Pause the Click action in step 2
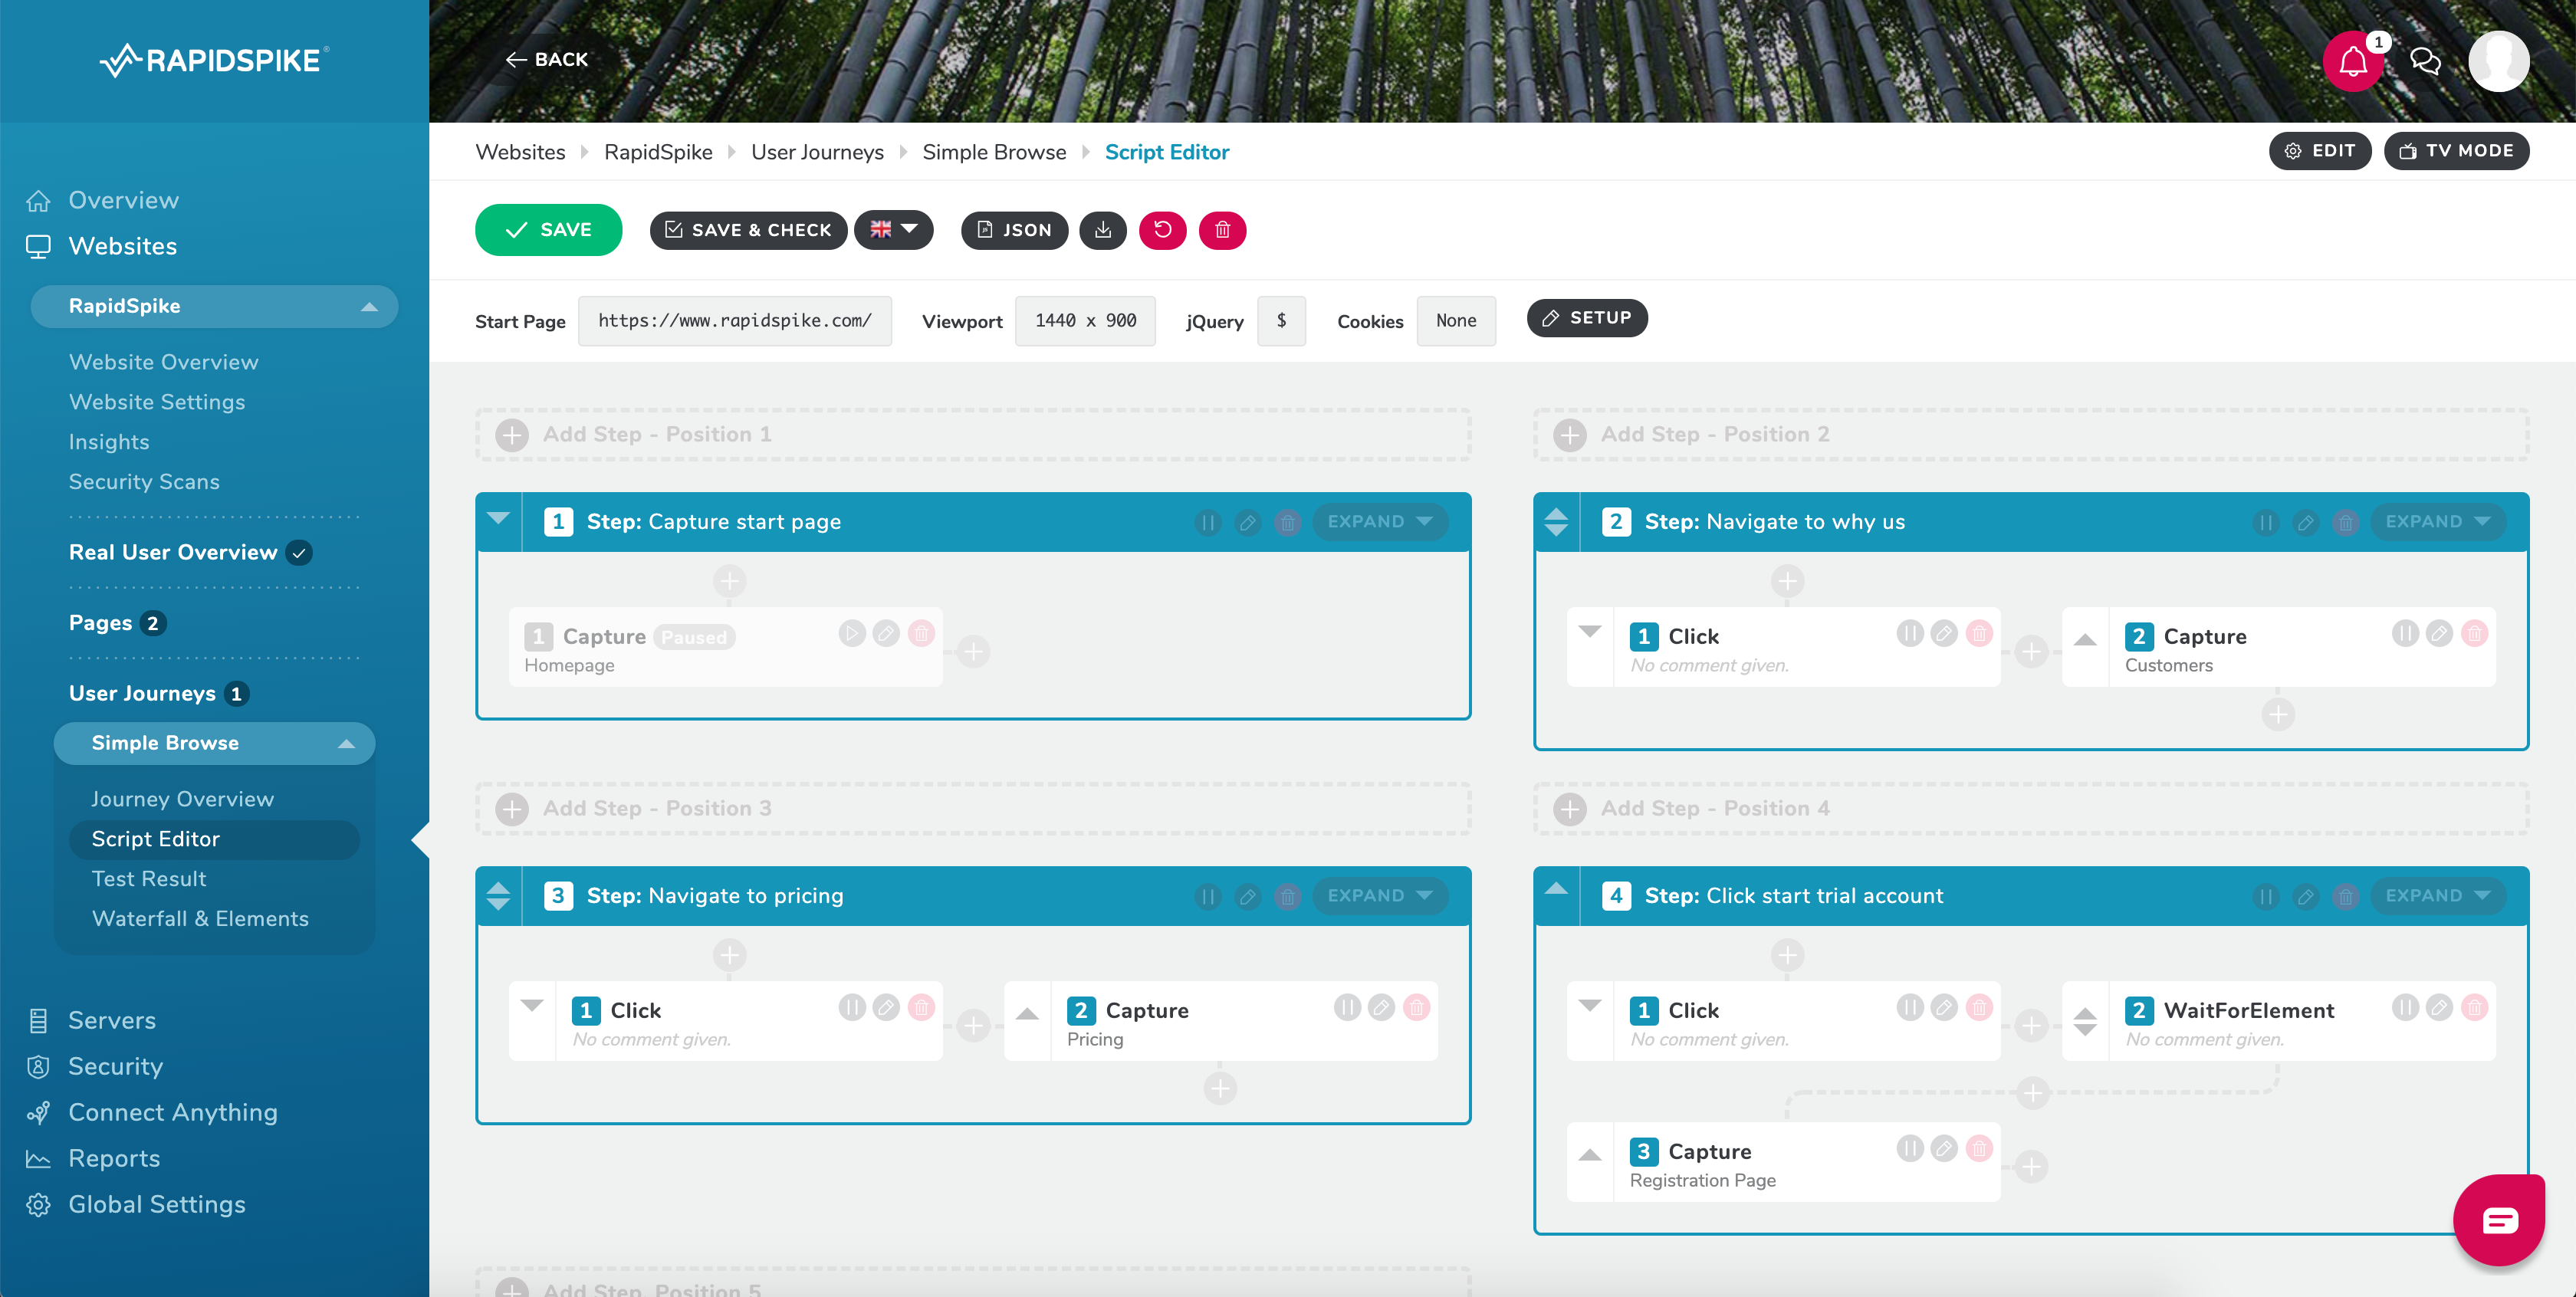The width and height of the screenshot is (2576, 1297). pos(1910,633)
